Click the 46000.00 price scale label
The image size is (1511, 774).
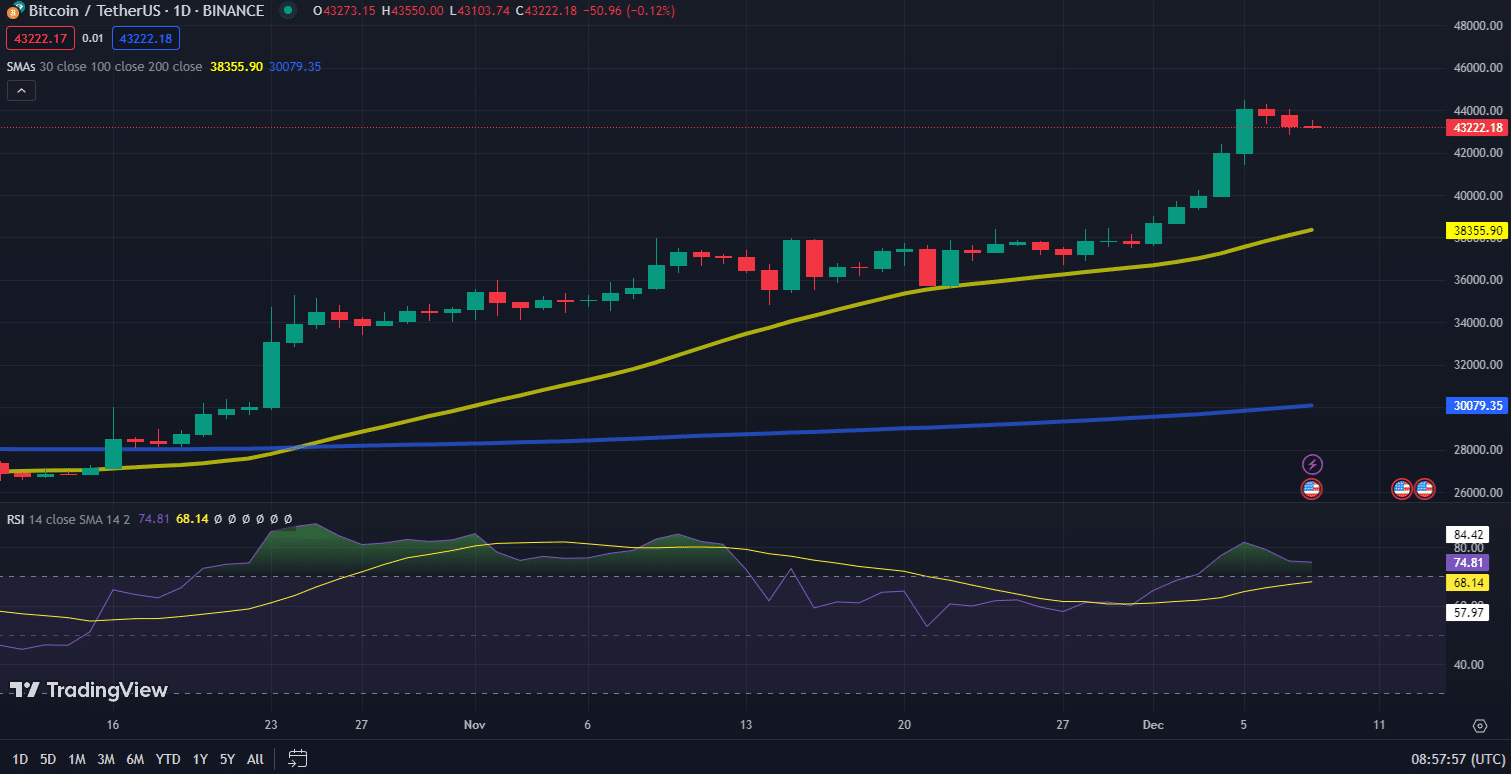pos(1477,68)
